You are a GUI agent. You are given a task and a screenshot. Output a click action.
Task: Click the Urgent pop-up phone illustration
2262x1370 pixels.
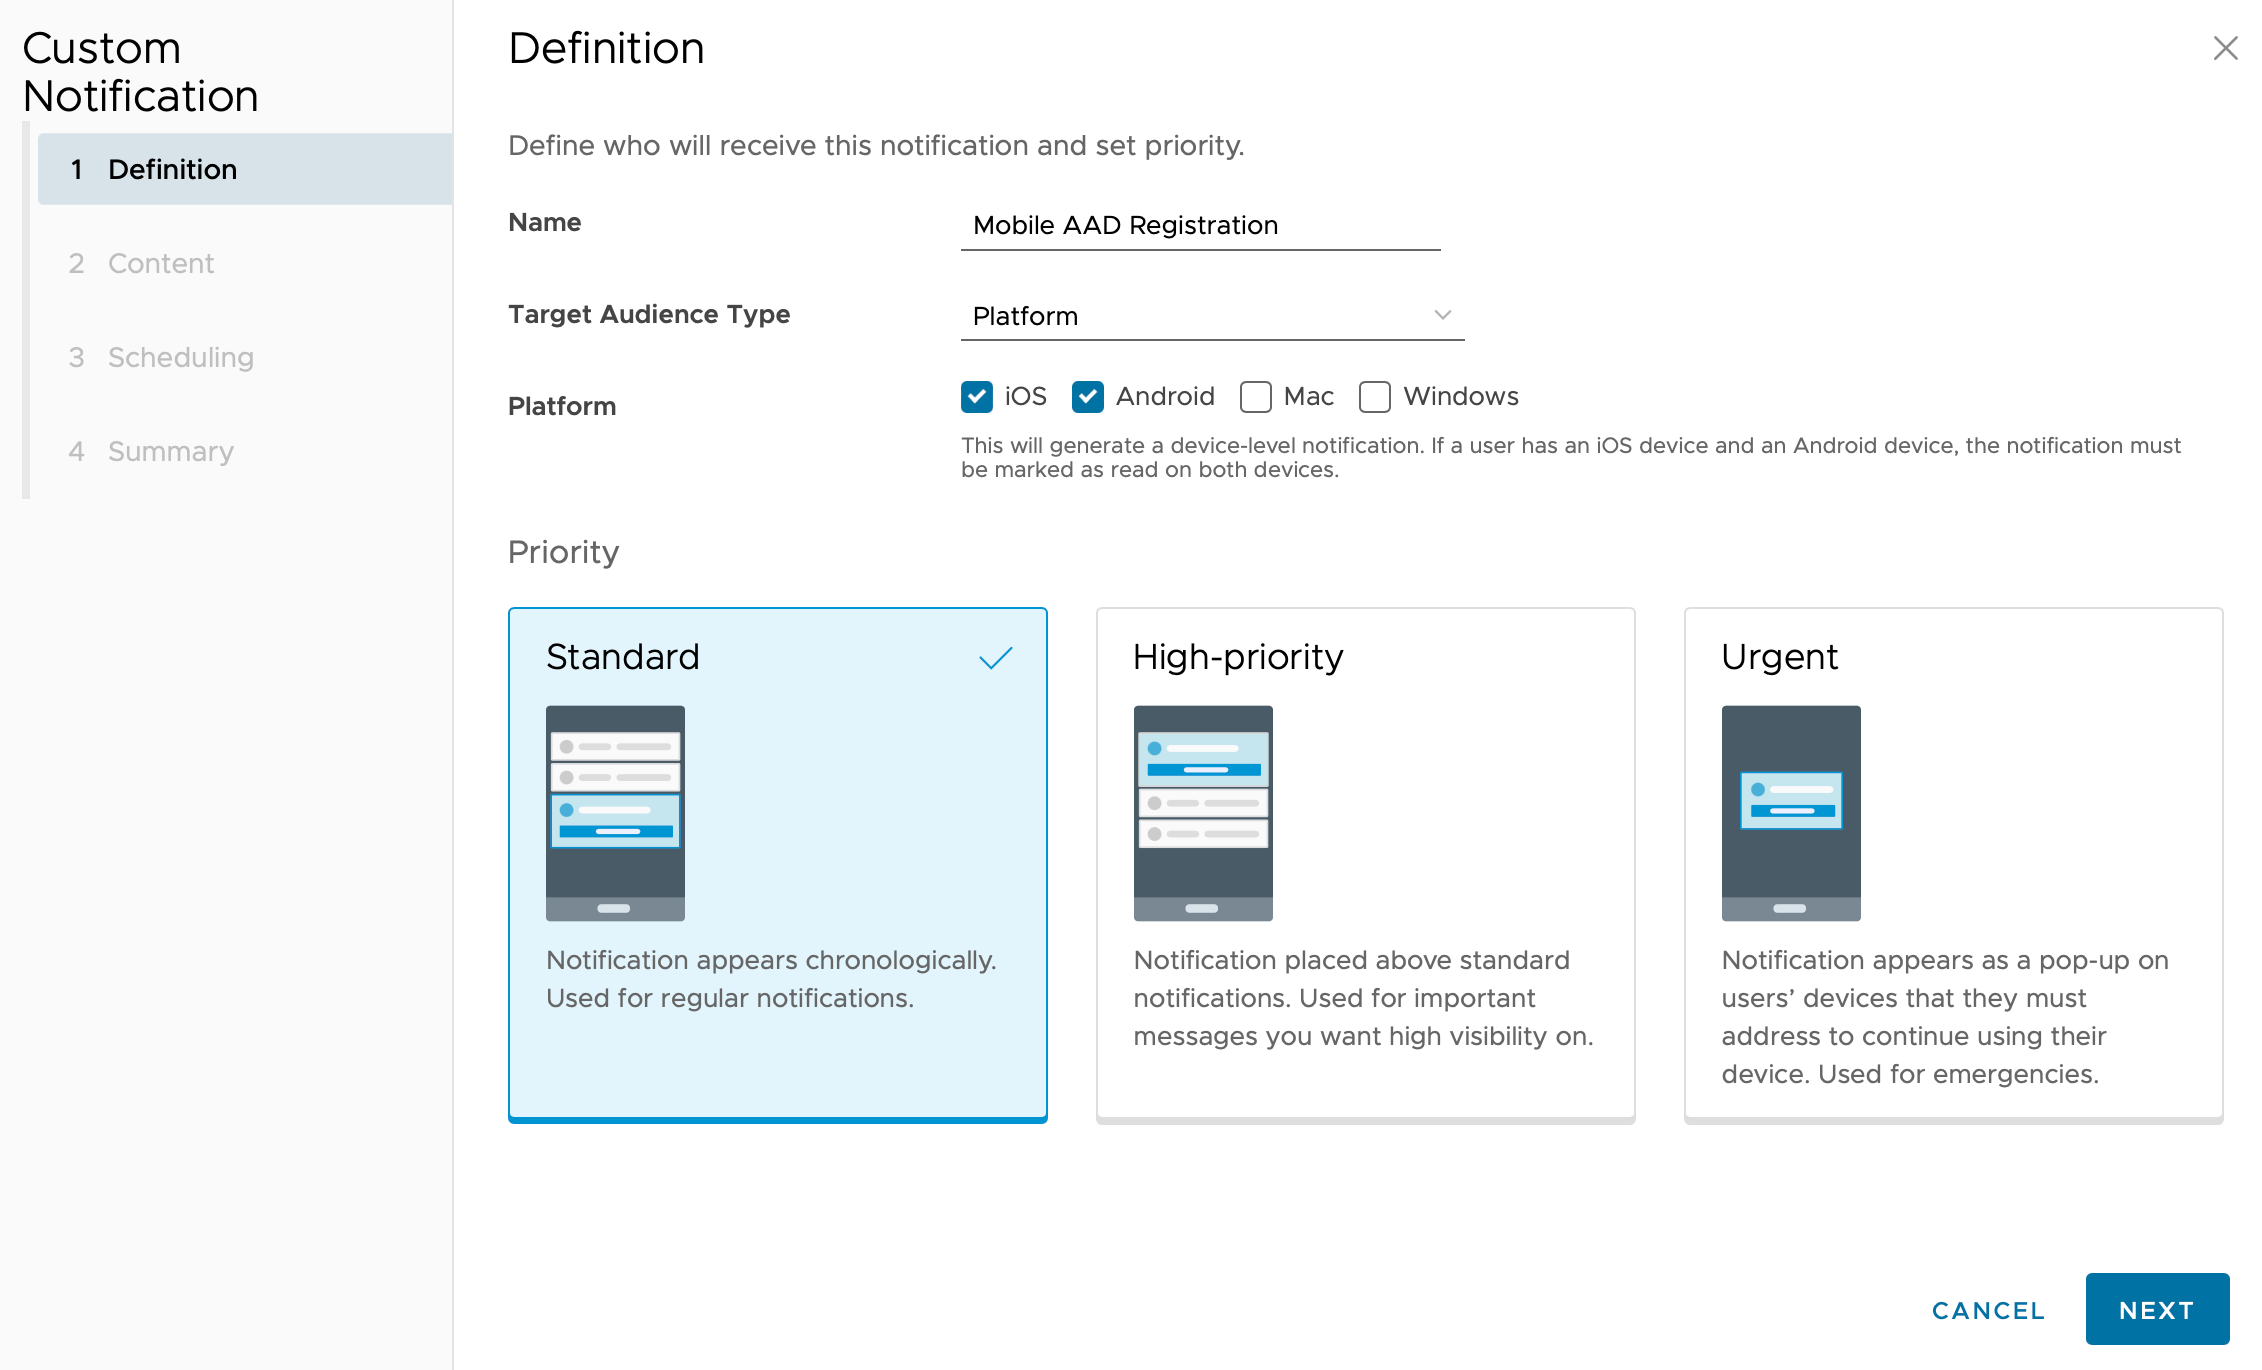point(1791,813)
